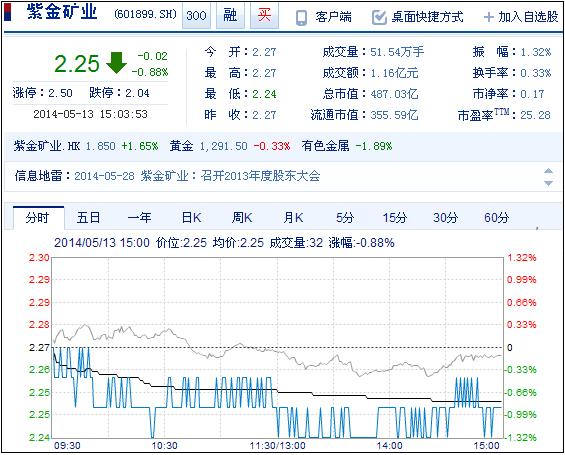Click the red 买 buy button
This screenshot has height=455, width=565.
[264, 15]
